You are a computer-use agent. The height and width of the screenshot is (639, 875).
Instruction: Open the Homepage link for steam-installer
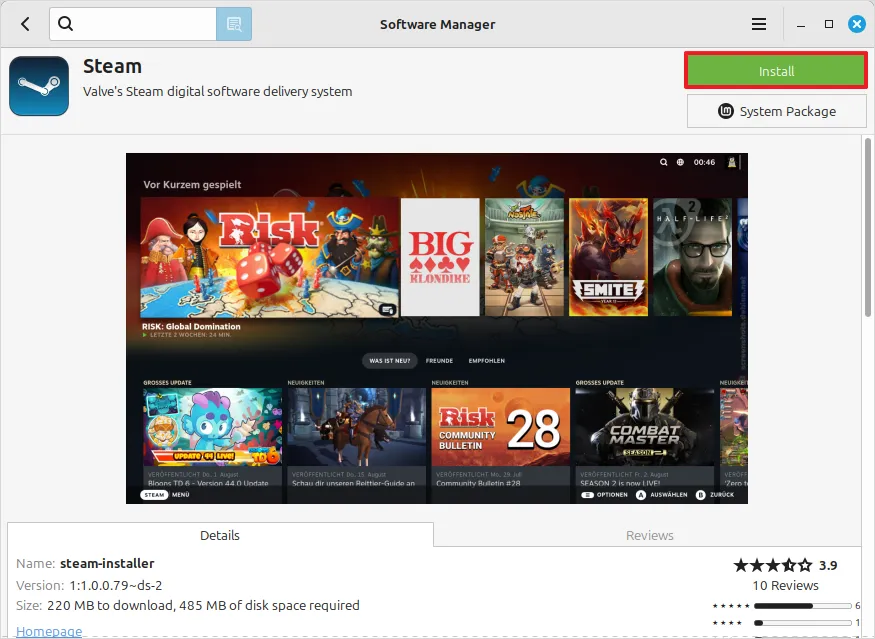click(x=49, y=631)
